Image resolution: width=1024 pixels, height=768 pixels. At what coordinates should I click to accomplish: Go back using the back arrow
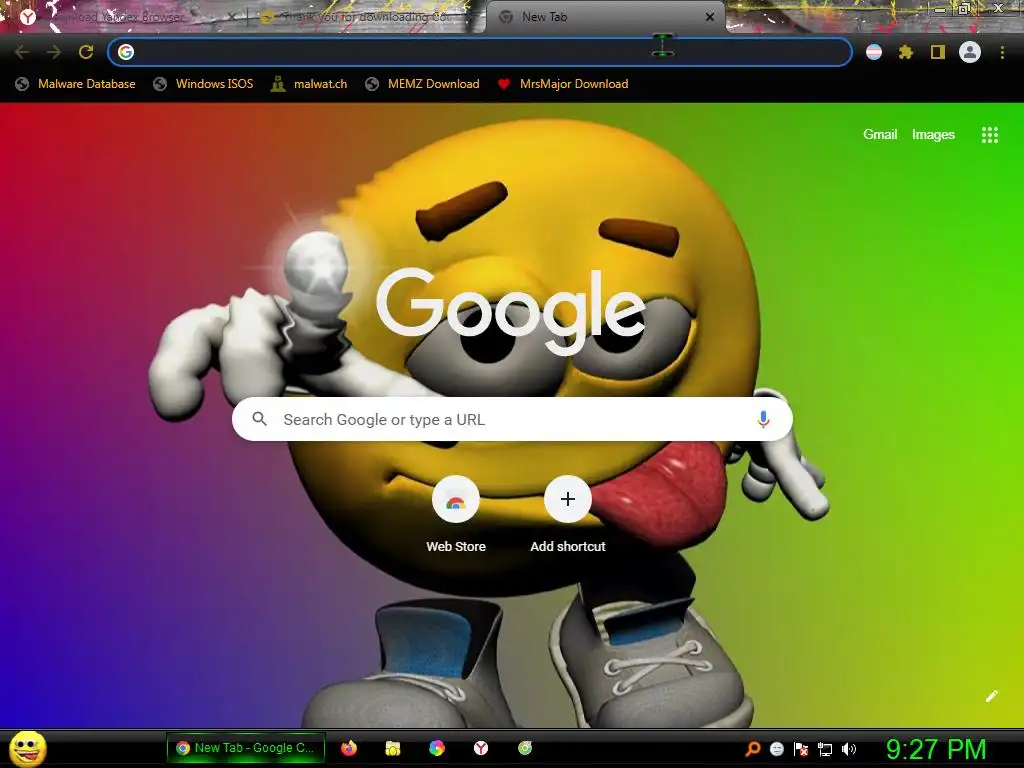click(x=22, y=52)
